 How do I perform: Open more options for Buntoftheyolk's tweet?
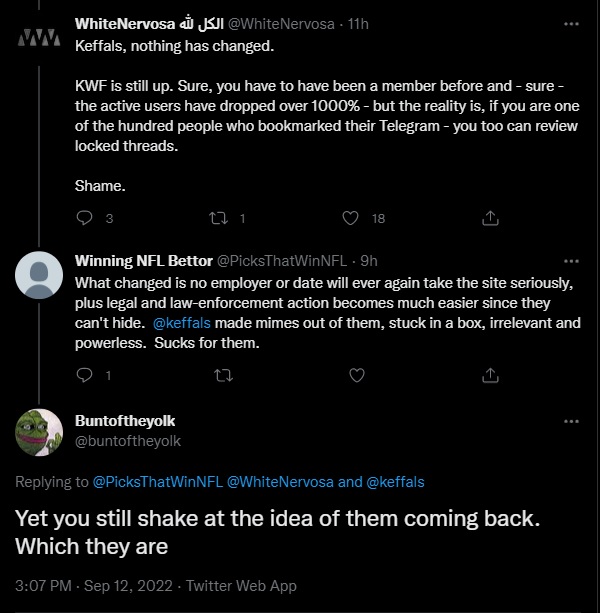[x=571, y=421]
